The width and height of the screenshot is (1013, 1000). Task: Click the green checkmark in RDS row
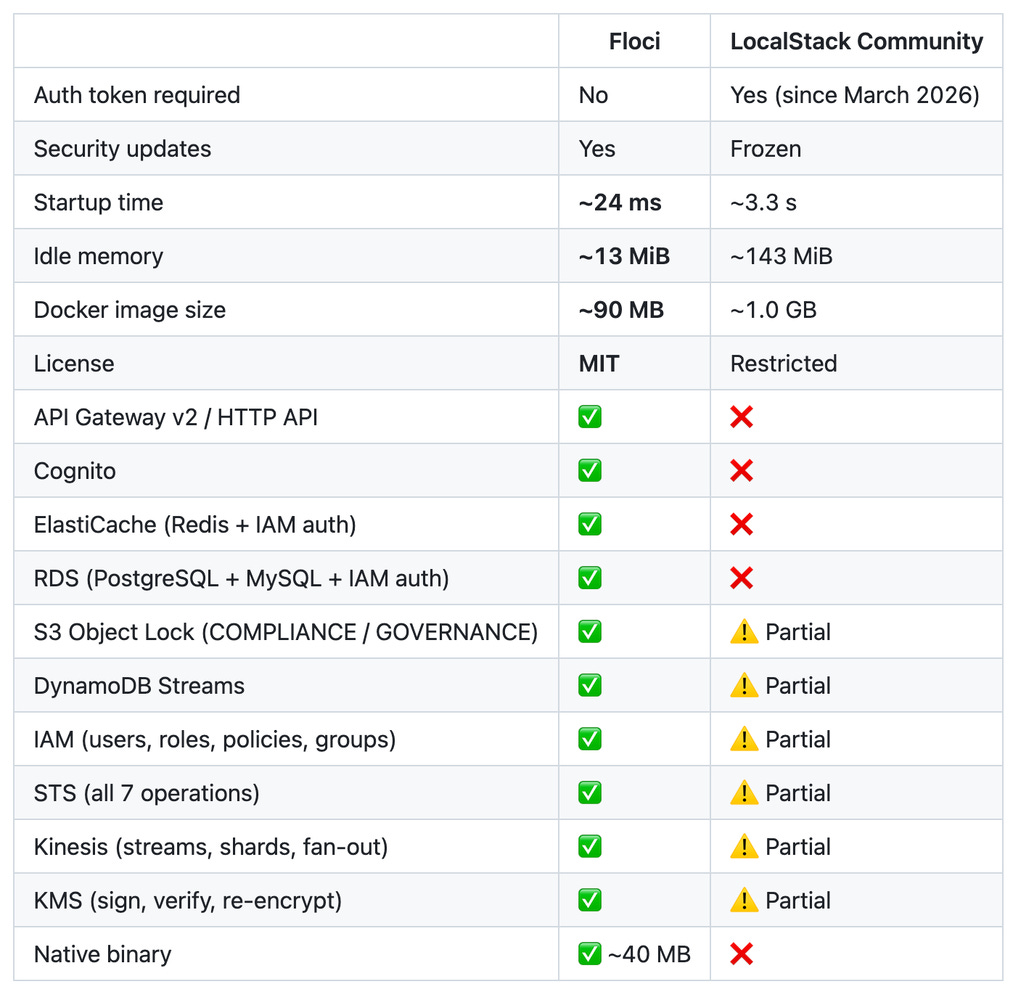(x=590, y=578)
